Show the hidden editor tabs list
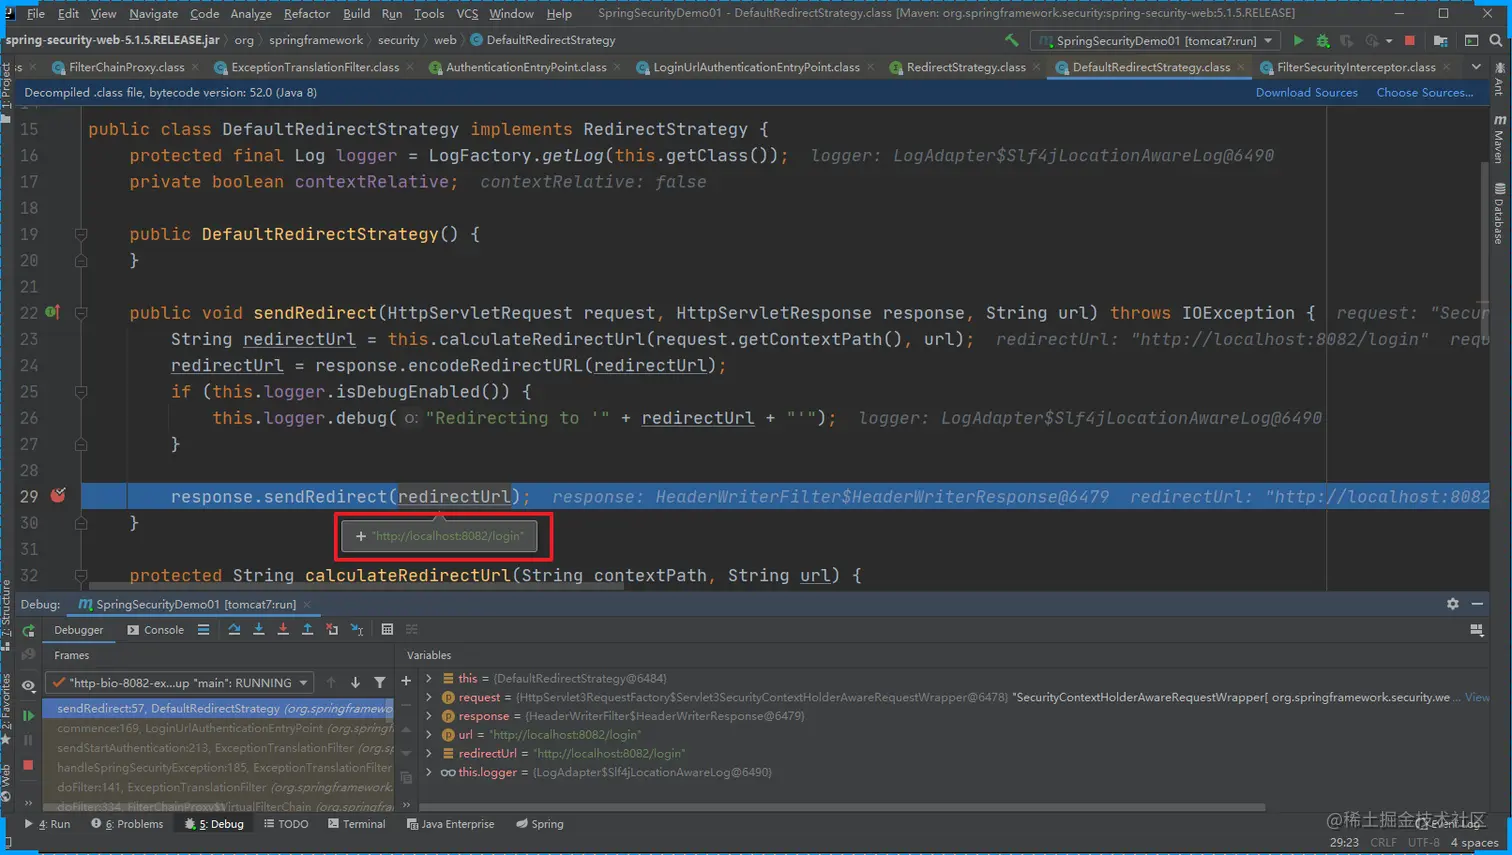The image size is (1512, 855). [x=1476, y=67]
